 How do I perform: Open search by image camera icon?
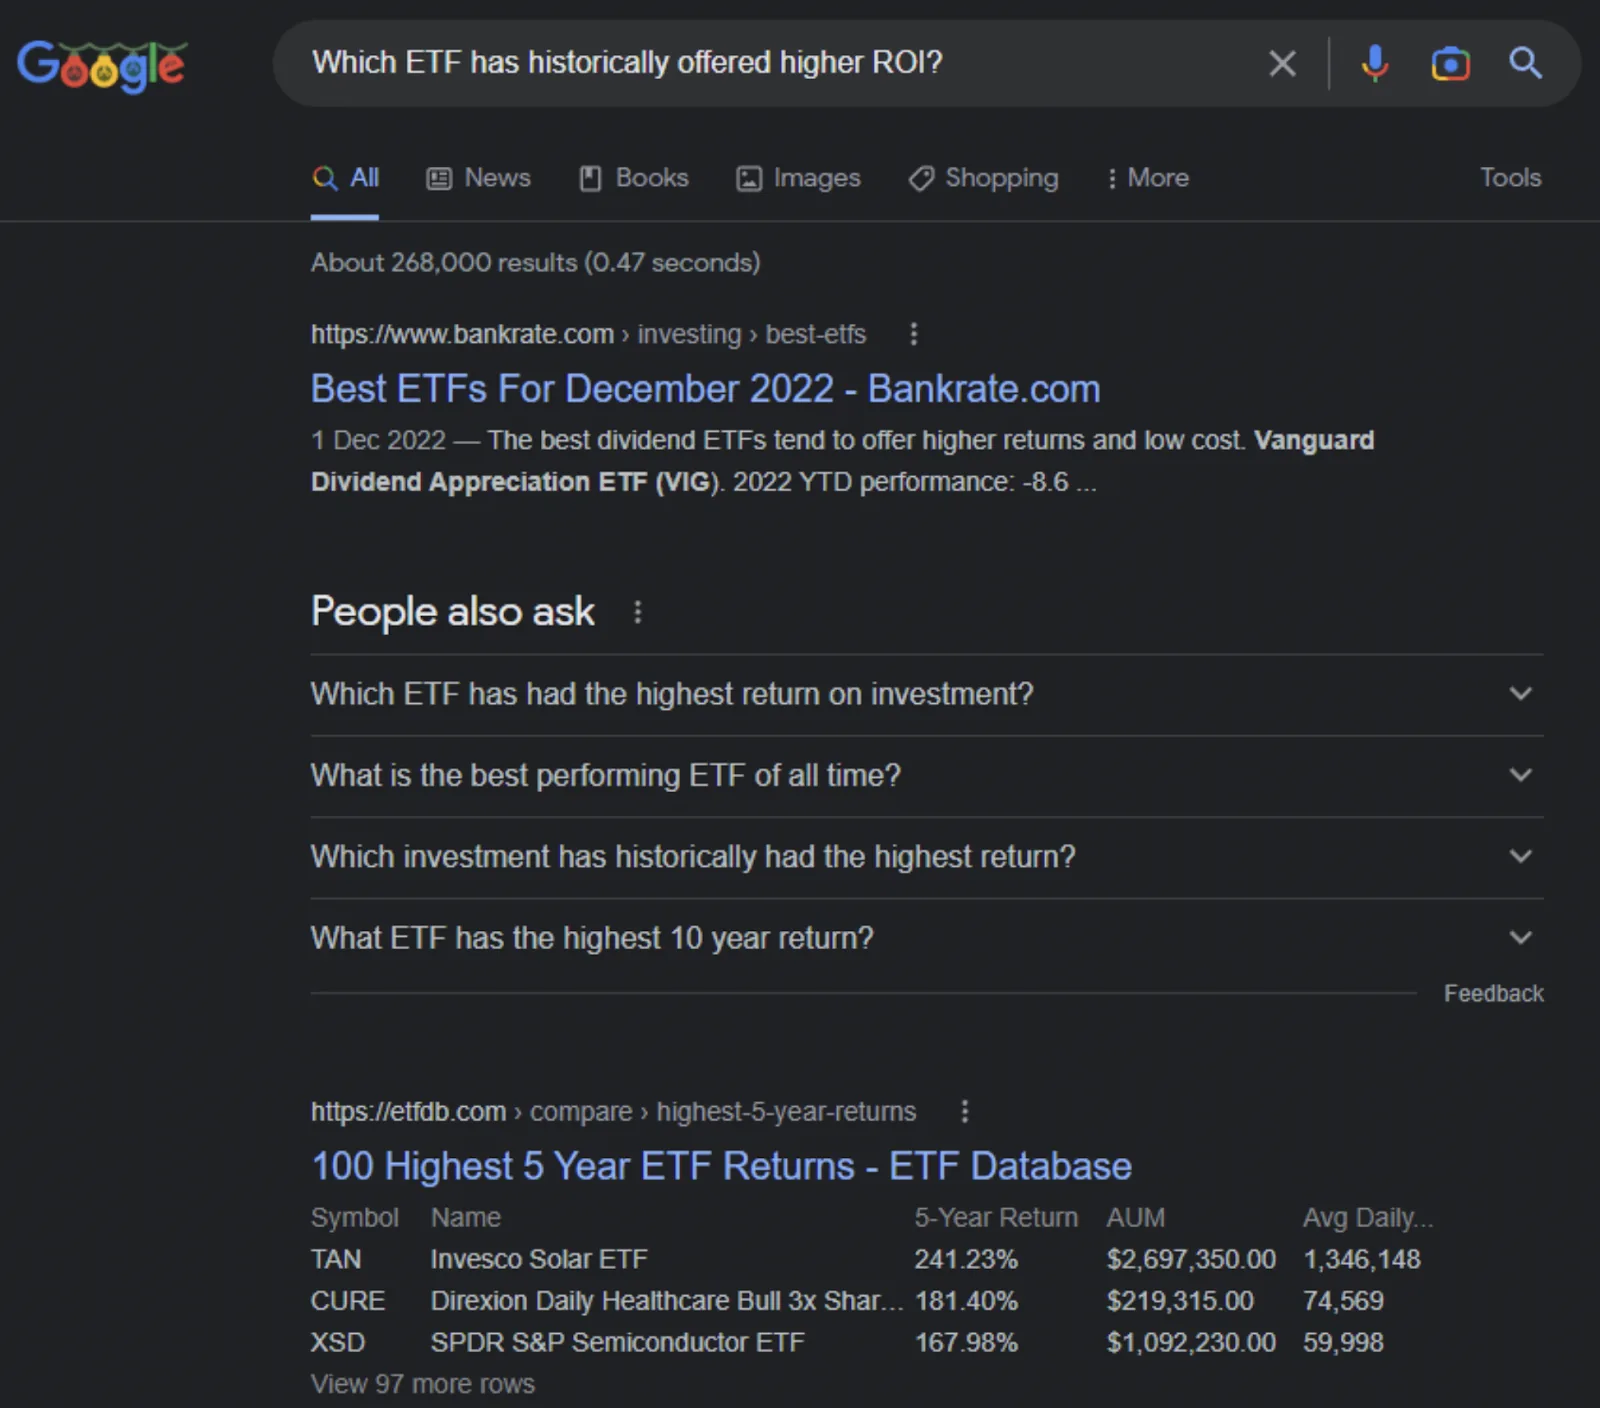(1450, 63)
